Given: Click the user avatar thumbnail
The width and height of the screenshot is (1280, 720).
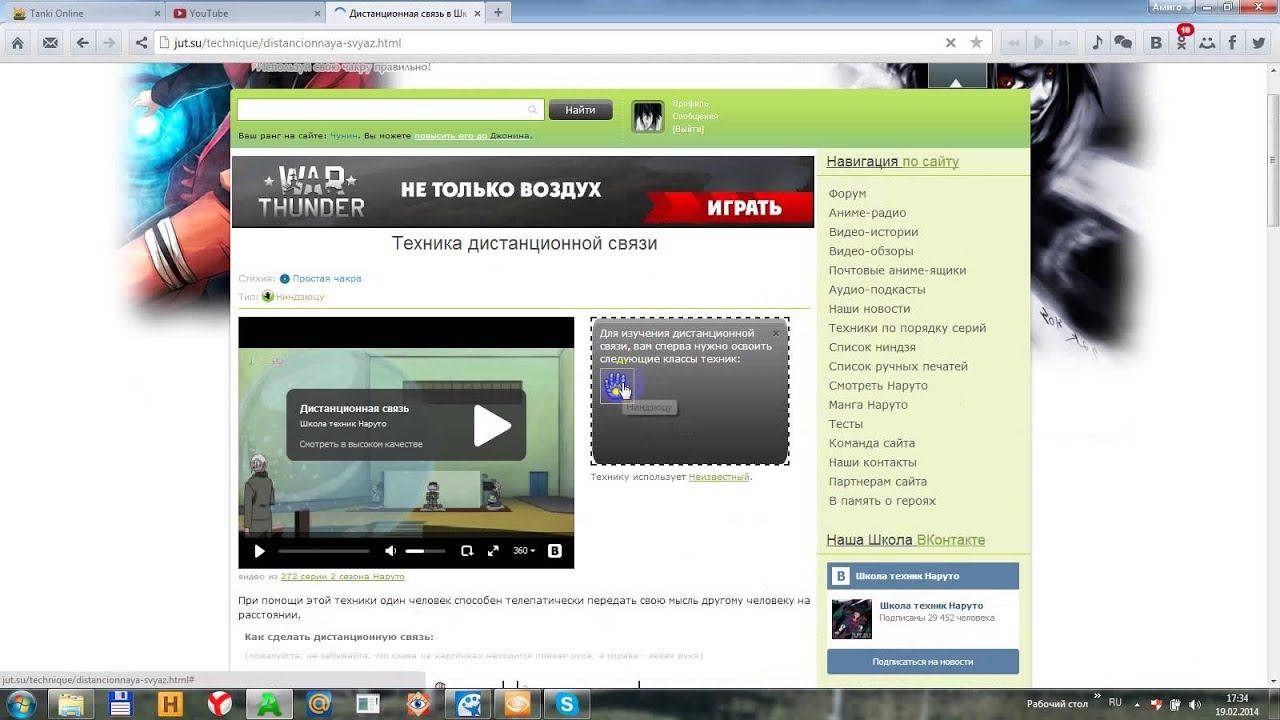Looking at the screenshot, I should pos(648,116).
